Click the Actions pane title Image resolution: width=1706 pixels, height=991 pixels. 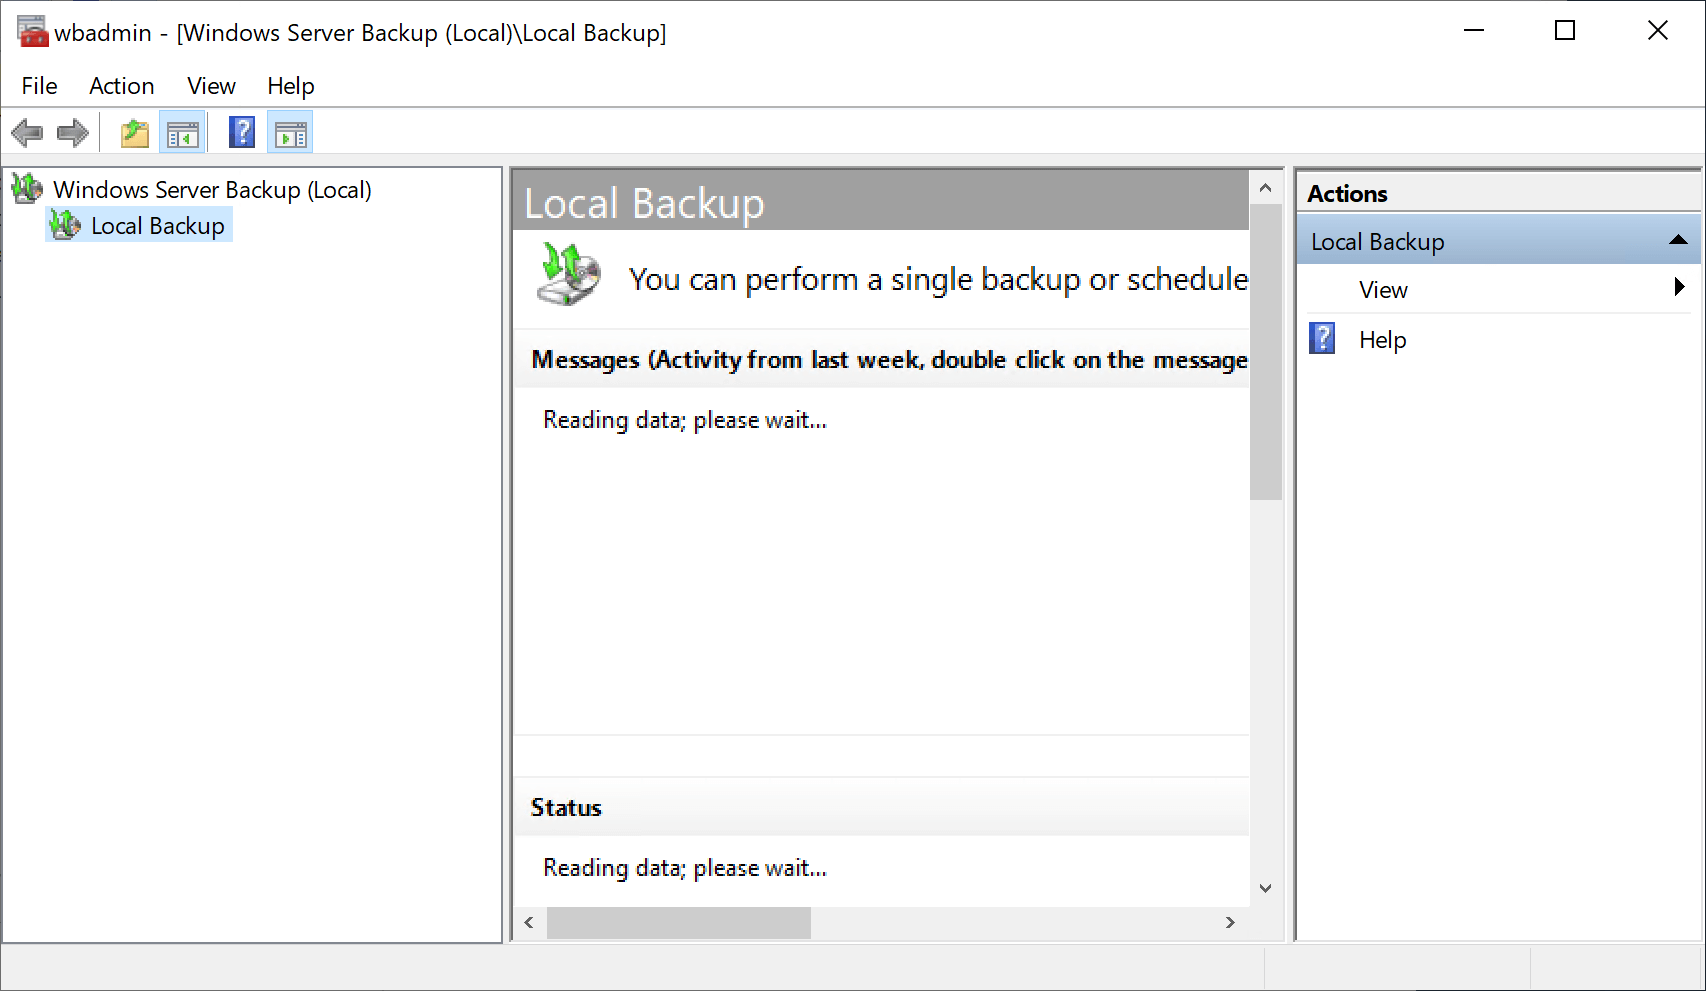[x=1347, y=194]
